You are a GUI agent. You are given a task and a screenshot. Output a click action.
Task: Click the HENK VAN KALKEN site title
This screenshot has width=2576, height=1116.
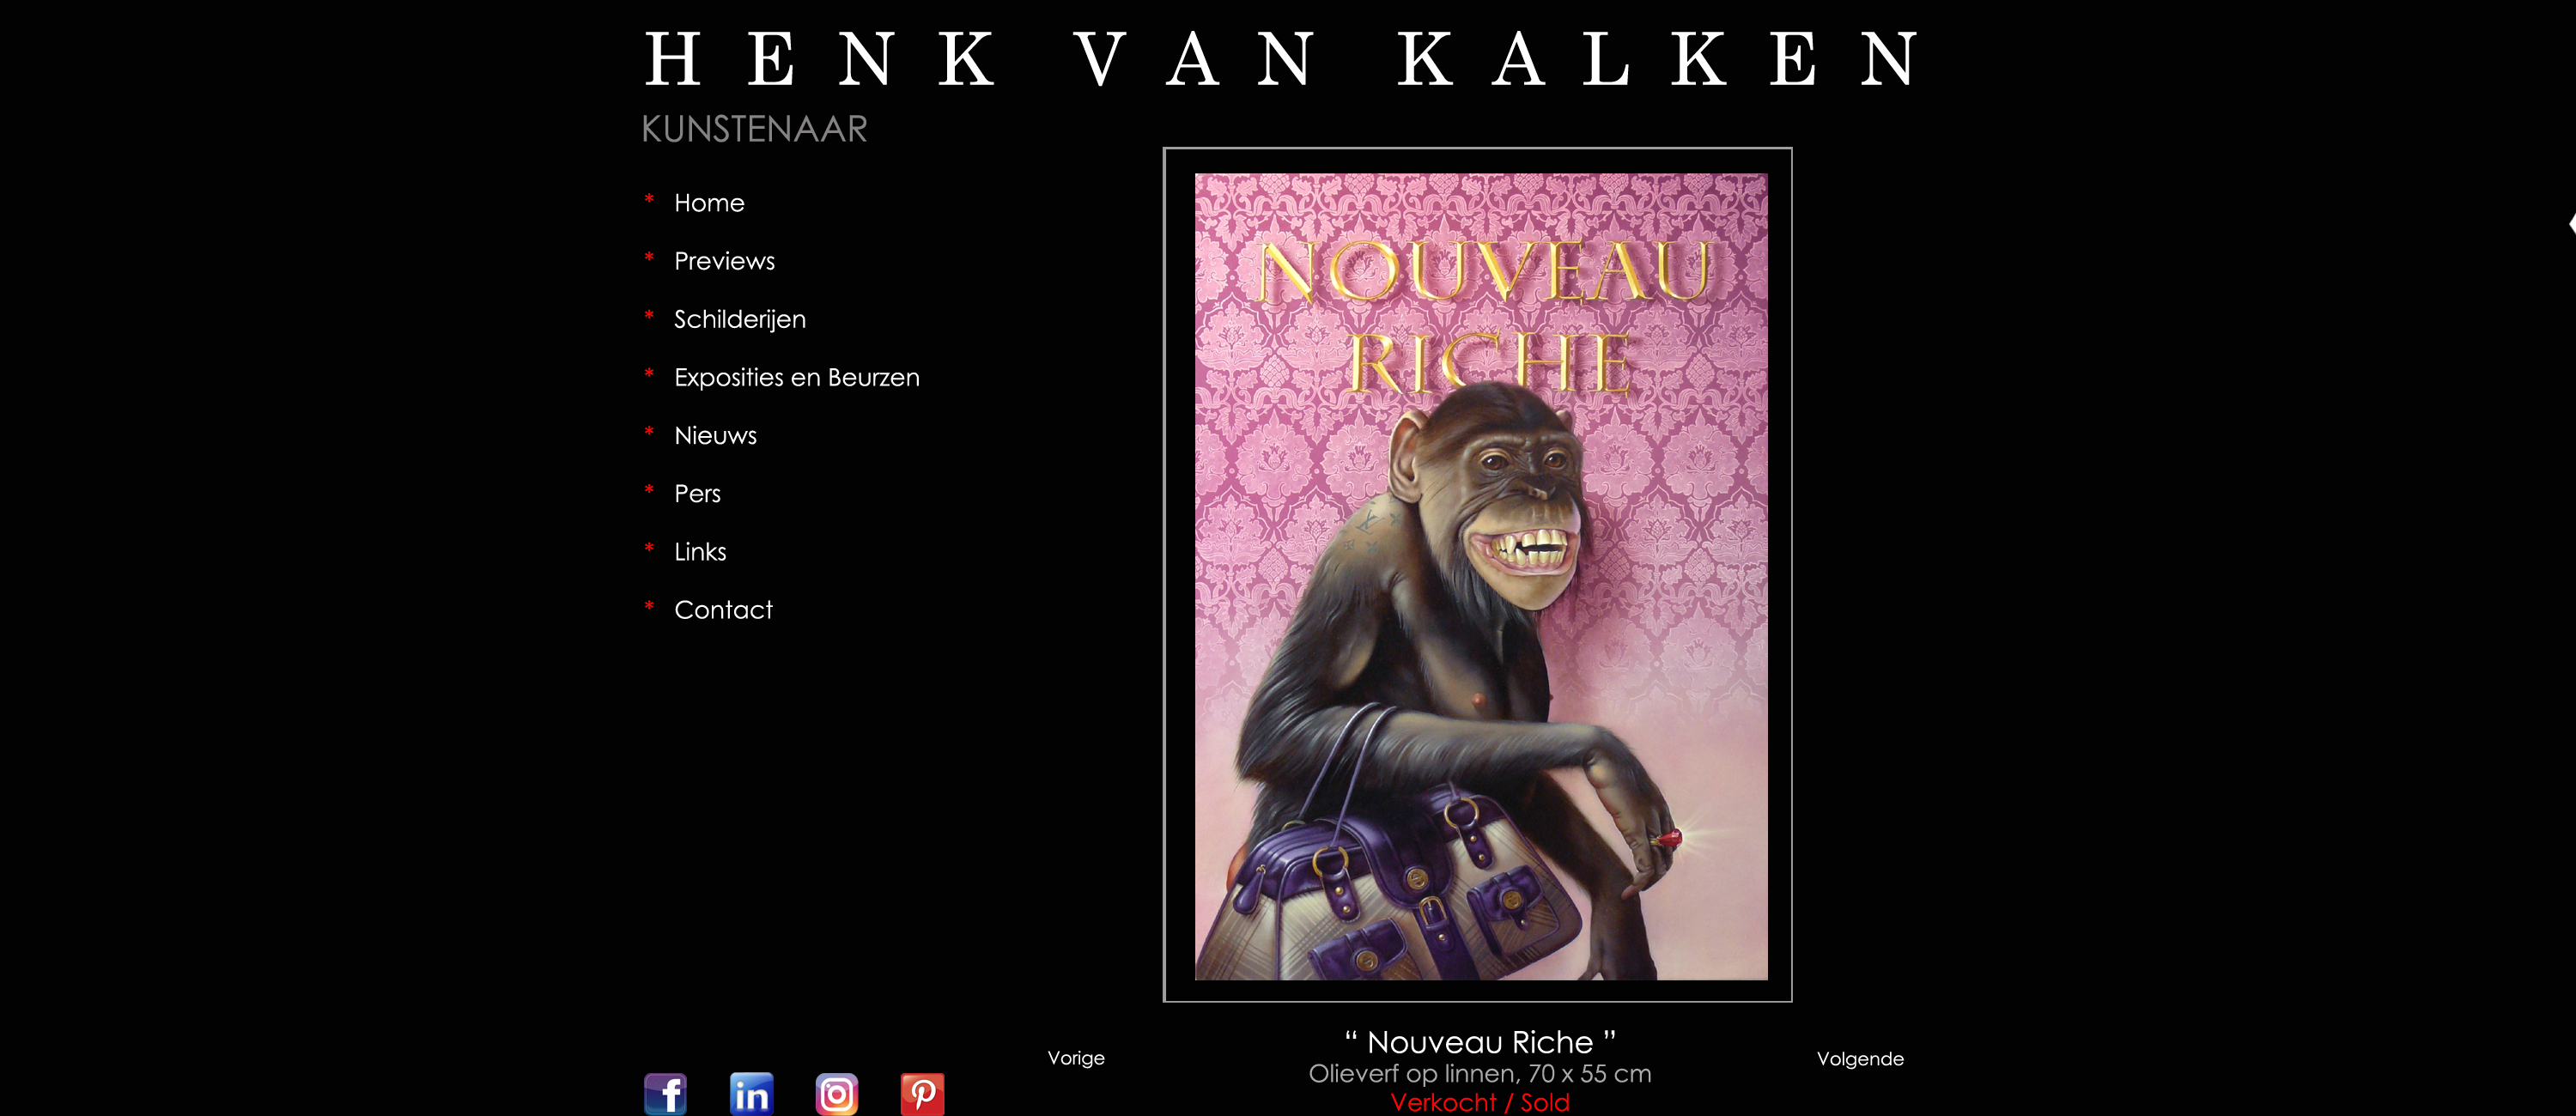tap(1281, 59)
